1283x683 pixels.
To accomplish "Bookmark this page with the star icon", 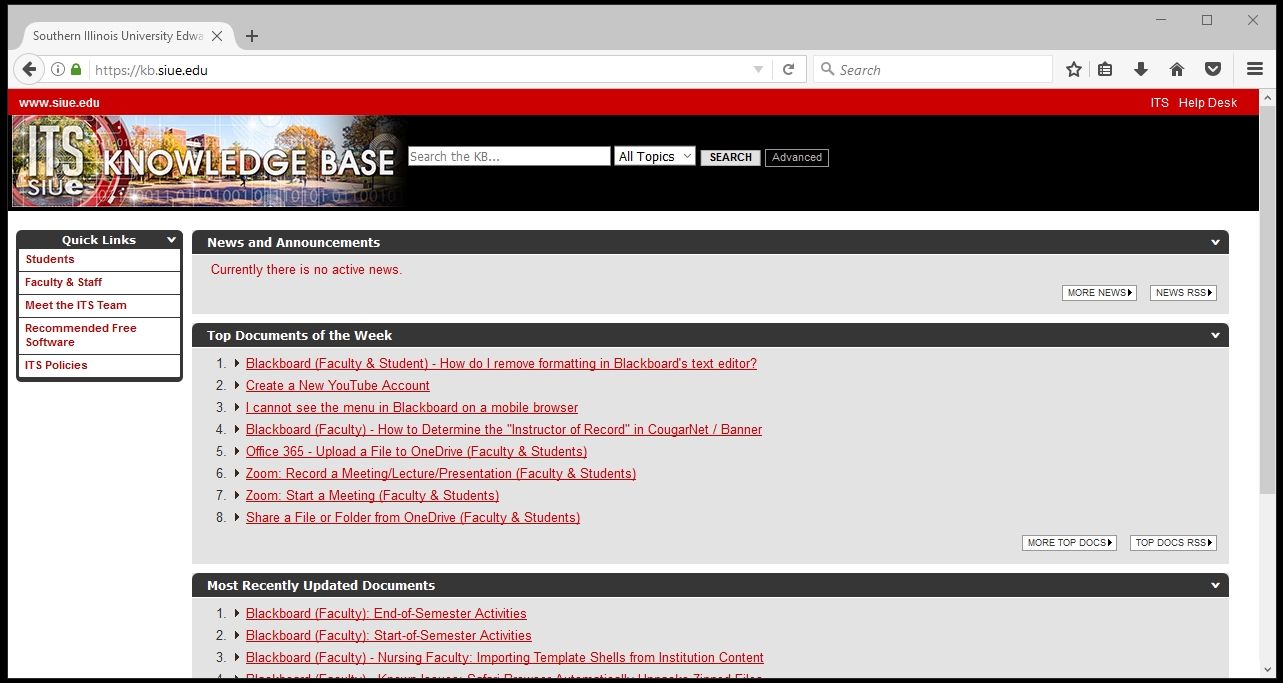I will 1074,69.
